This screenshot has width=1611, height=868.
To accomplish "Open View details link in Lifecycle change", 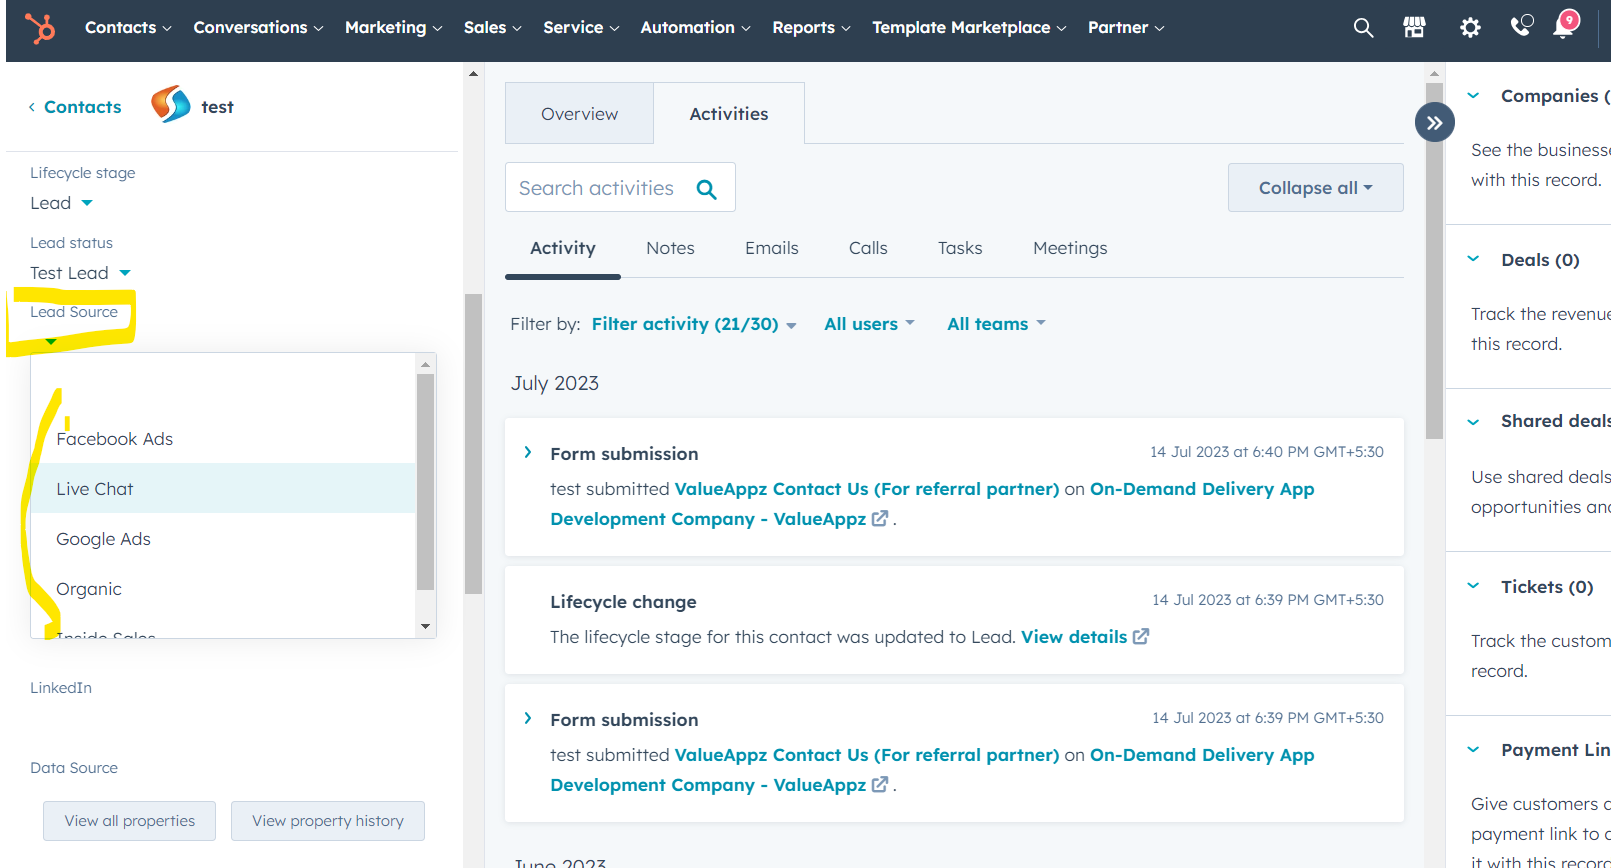I will (1074, 637).
